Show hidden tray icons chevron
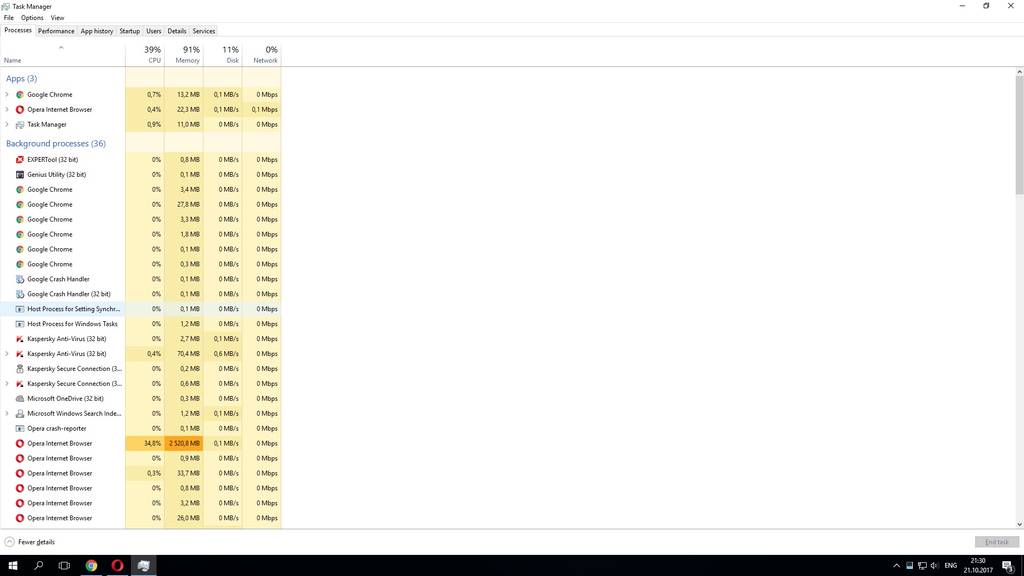 pos(896,566)
